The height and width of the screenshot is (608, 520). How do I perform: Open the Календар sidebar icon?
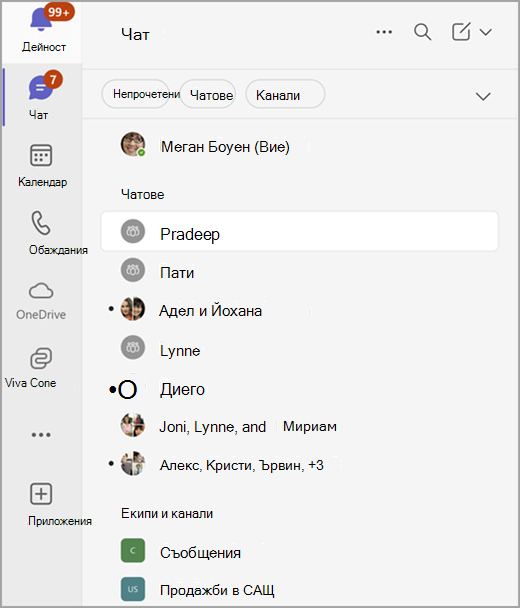click(x=41, y=155)
